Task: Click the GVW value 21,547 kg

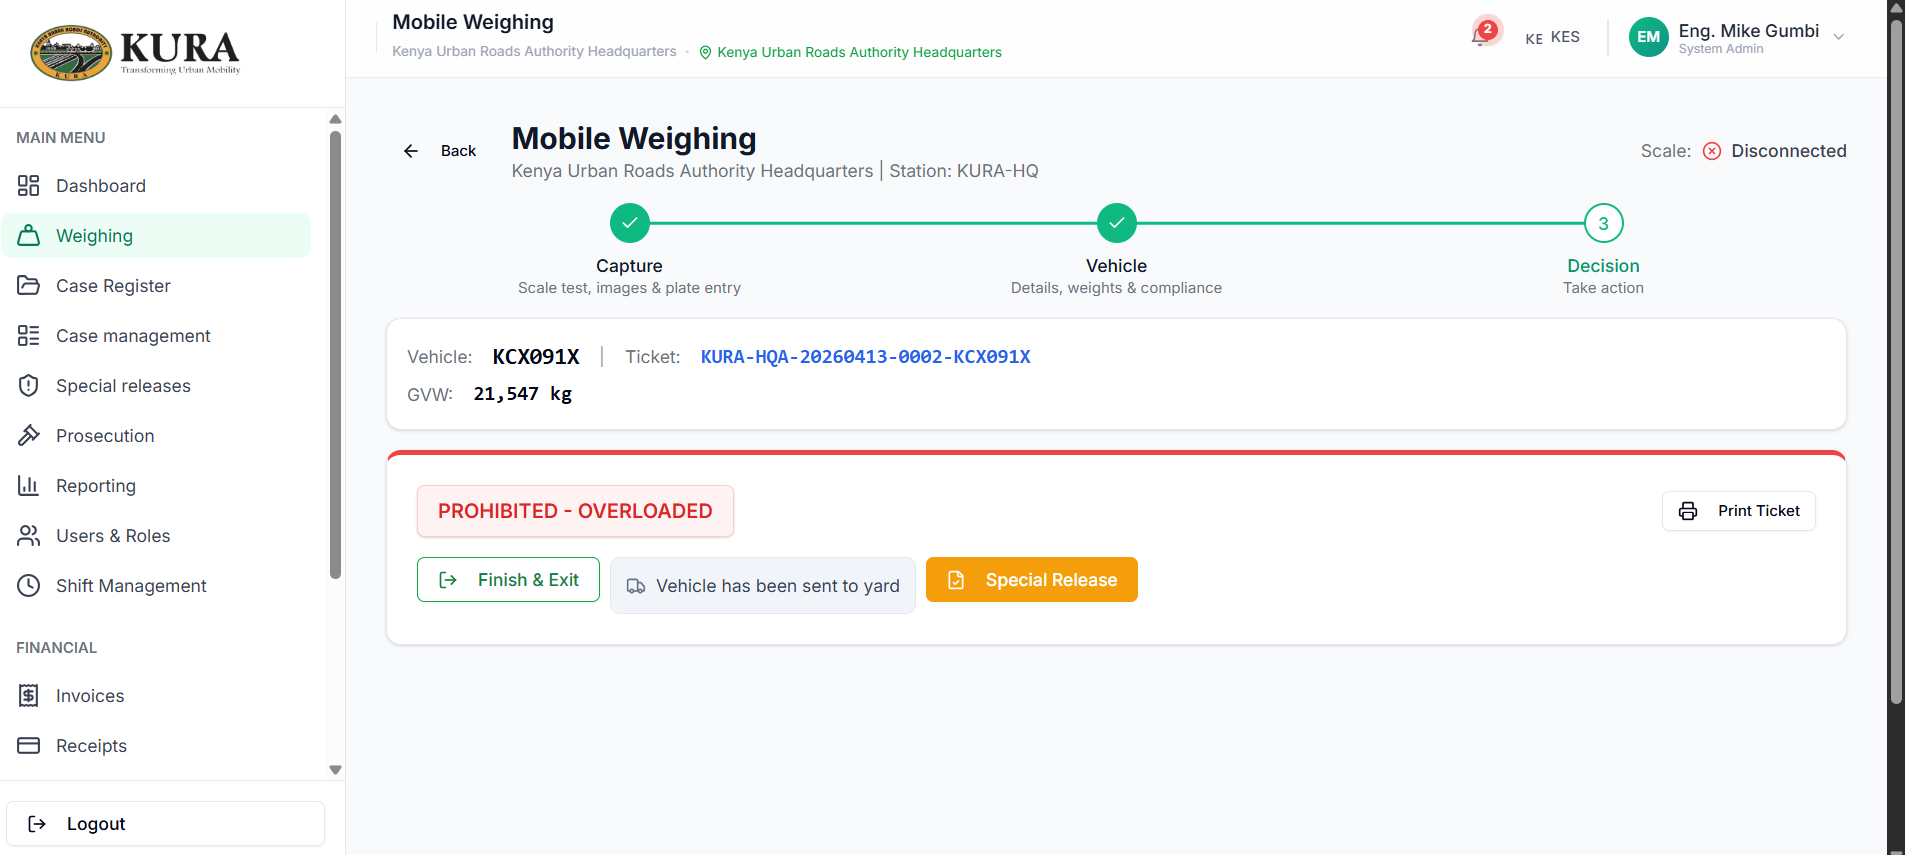Action: coord(523,394)
